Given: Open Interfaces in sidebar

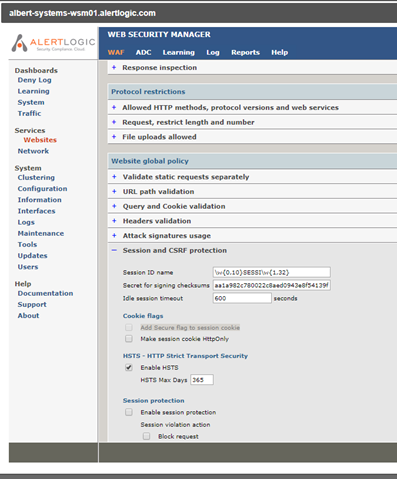Looking at the screenshot, I should tap(36, 211).
